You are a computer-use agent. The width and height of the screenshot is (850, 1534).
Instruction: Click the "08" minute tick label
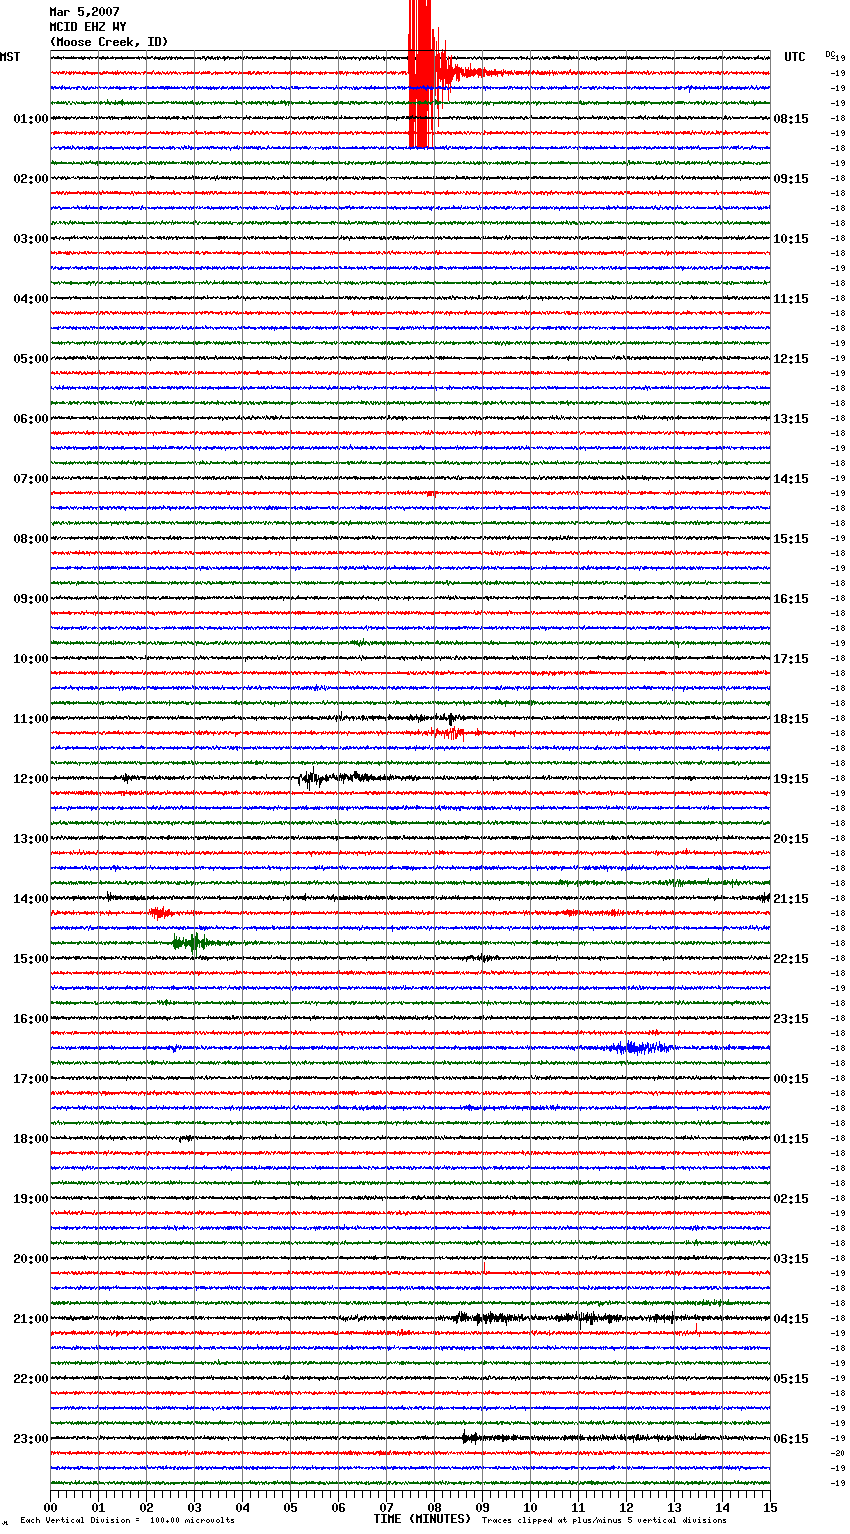pos(434,1507)
